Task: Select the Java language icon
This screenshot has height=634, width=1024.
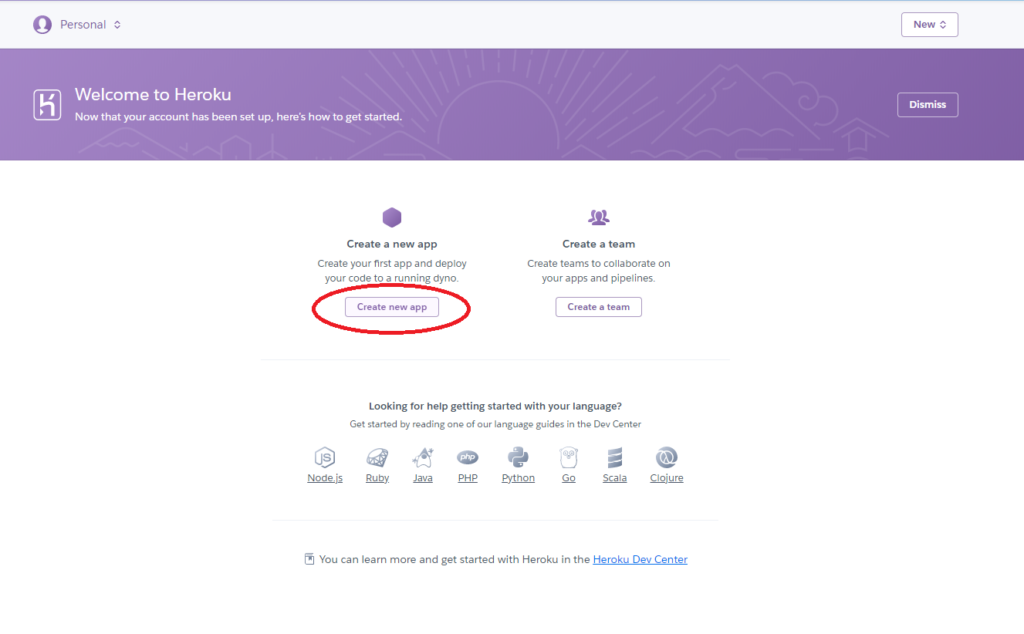Action: [422, 457]
